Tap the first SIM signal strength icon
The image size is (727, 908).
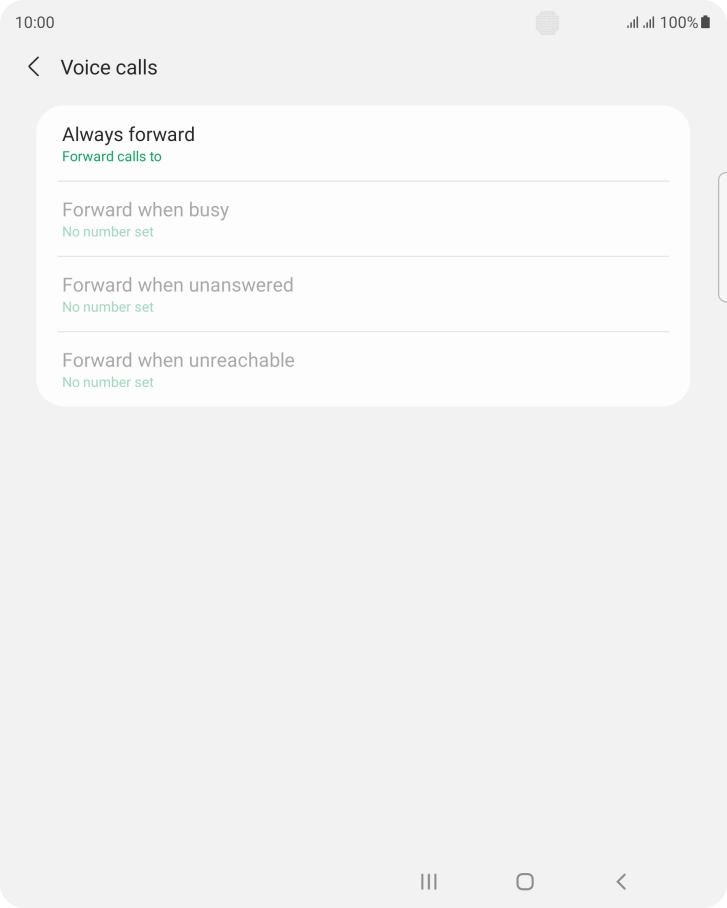pyautogui.click(x=632, y=22)
